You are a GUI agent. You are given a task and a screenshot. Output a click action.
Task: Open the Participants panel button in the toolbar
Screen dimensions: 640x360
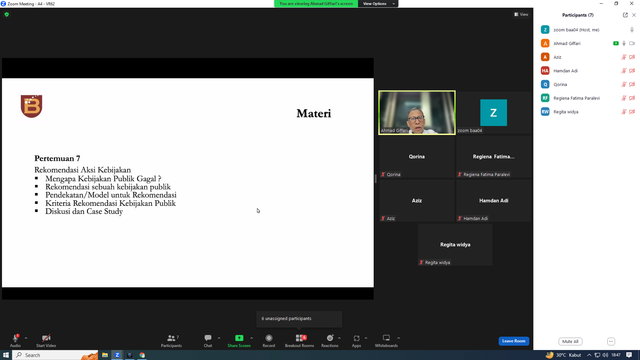(x=171, y=340)
